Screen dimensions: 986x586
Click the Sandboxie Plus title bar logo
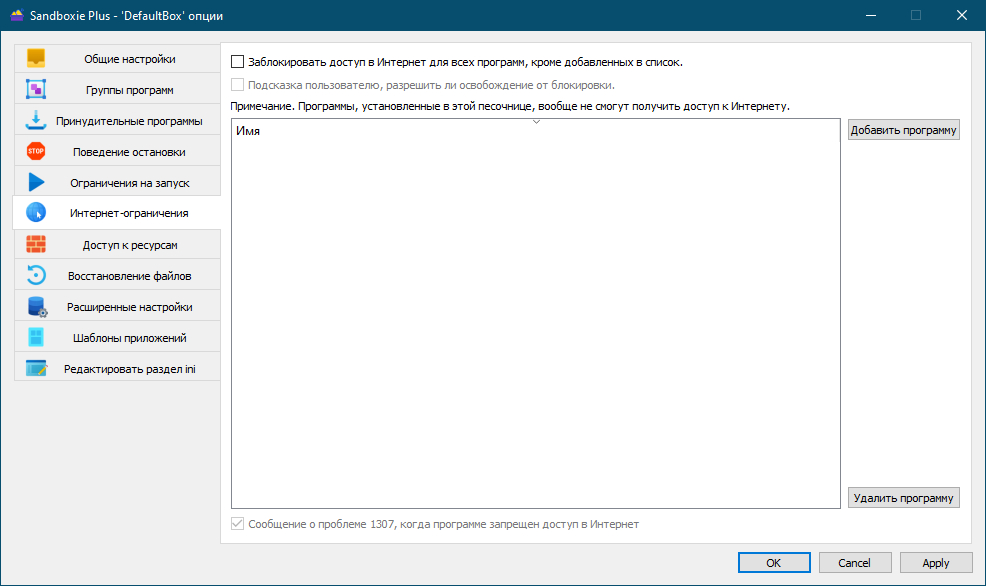pyautogui.click(x=16, y=15)
